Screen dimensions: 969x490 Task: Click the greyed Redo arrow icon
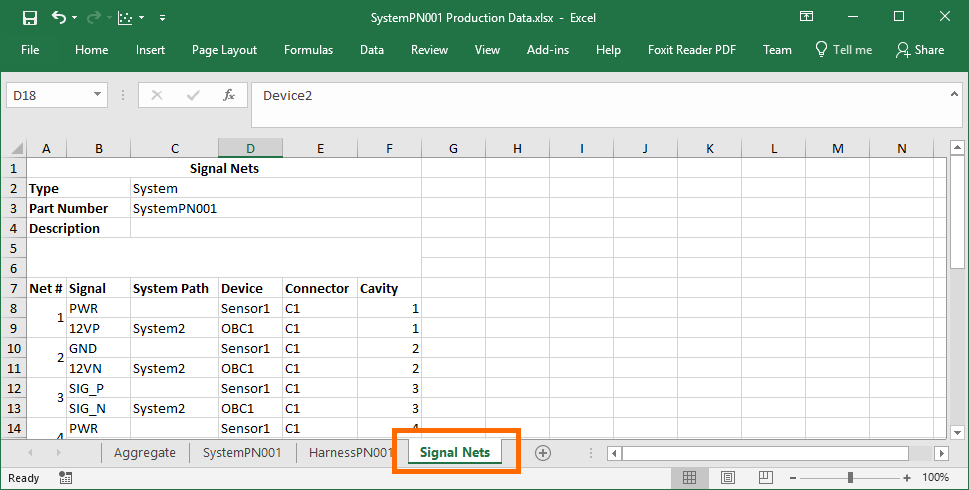(x=93, y=18)
